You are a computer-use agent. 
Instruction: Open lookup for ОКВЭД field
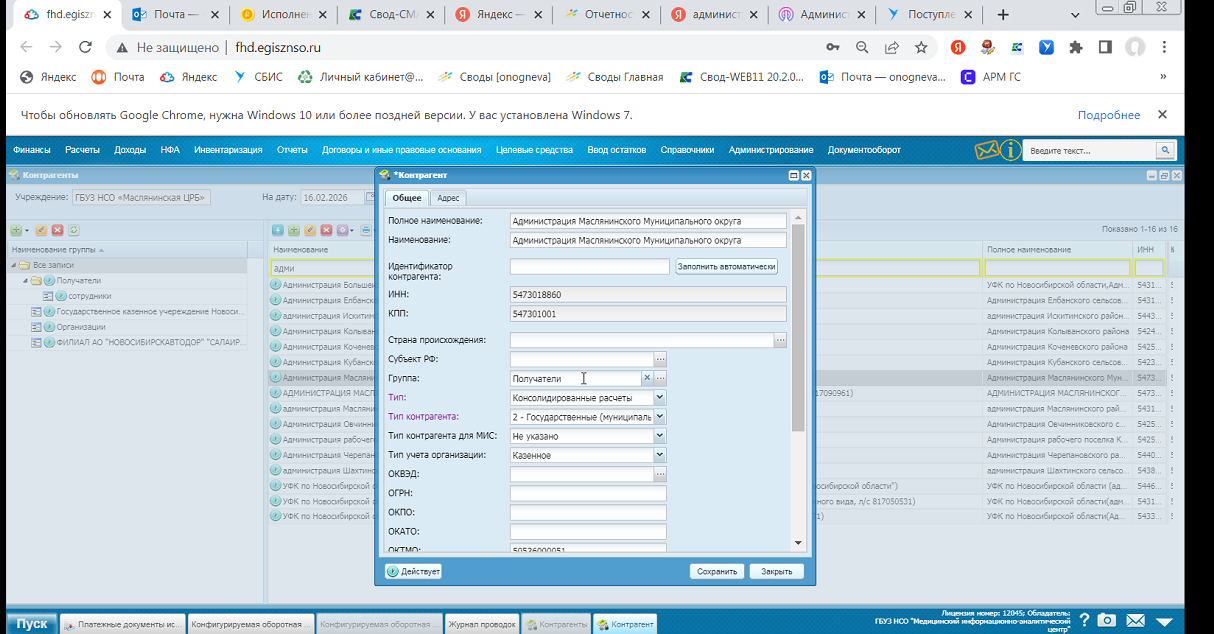[660, 474]
